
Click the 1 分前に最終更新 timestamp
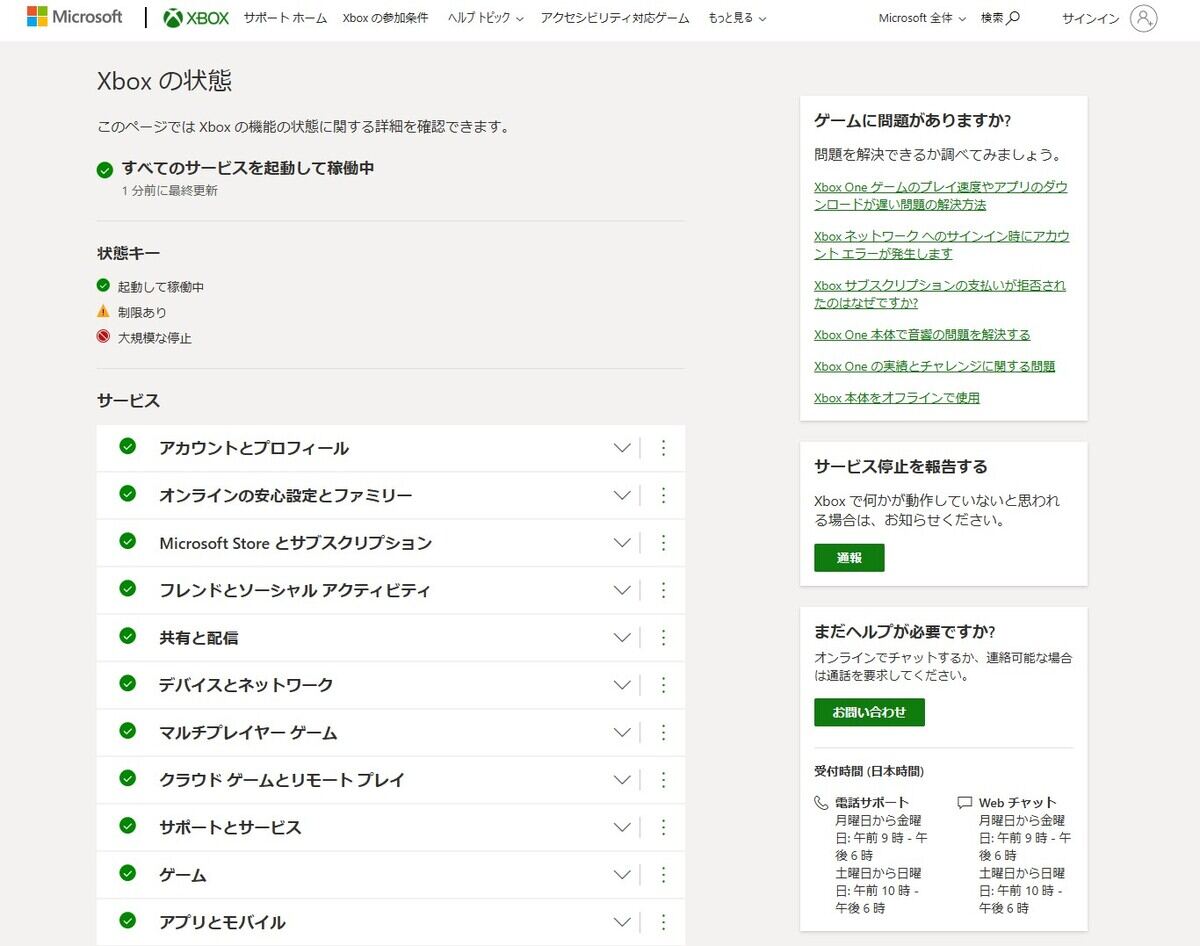coord(170,190)
